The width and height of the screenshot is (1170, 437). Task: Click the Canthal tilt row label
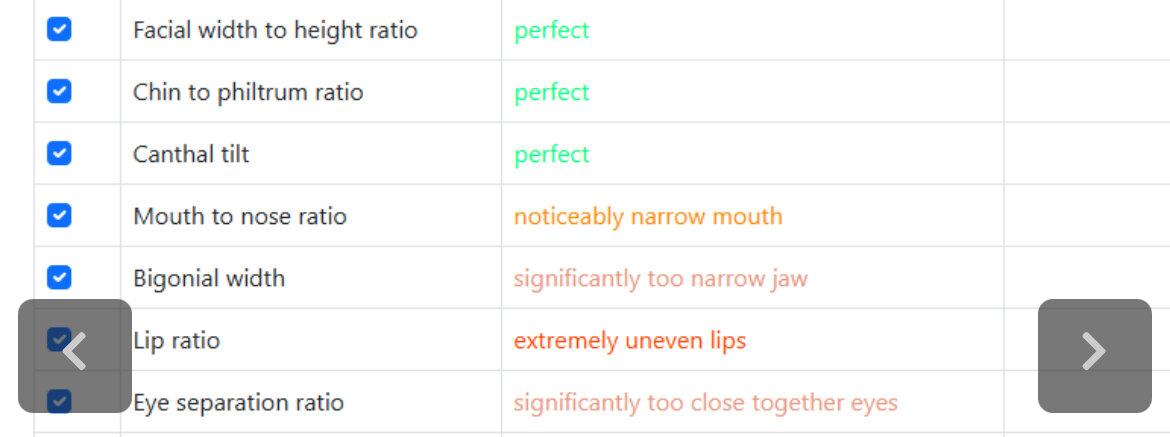[191, 154]
